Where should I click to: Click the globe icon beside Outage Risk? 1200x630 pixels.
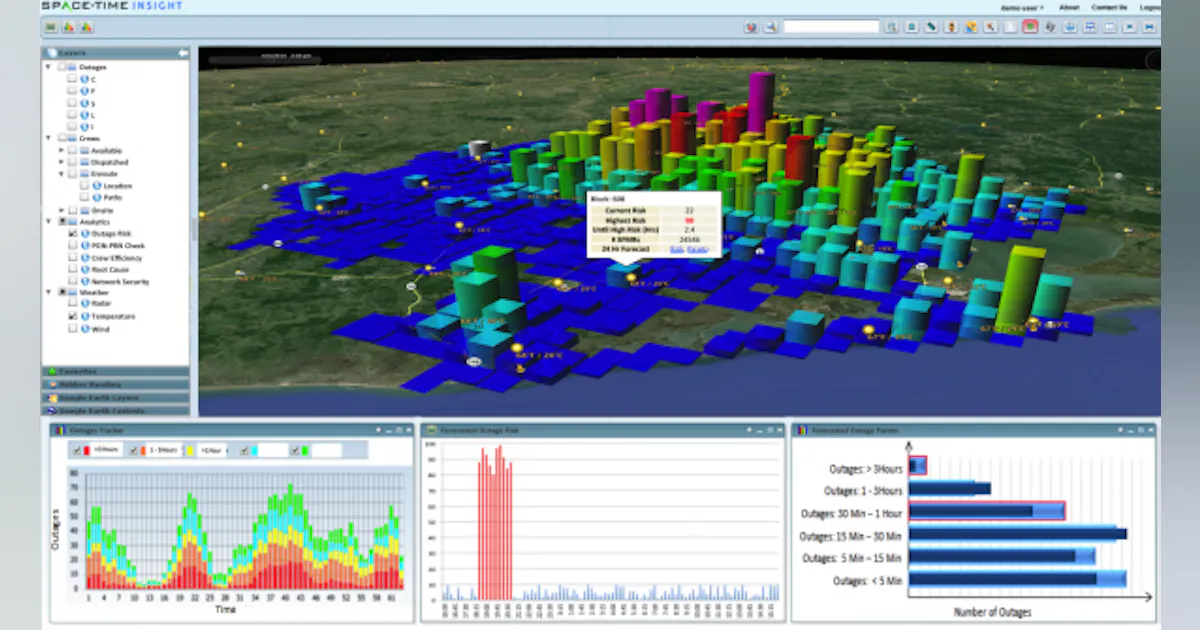[86, 233]
